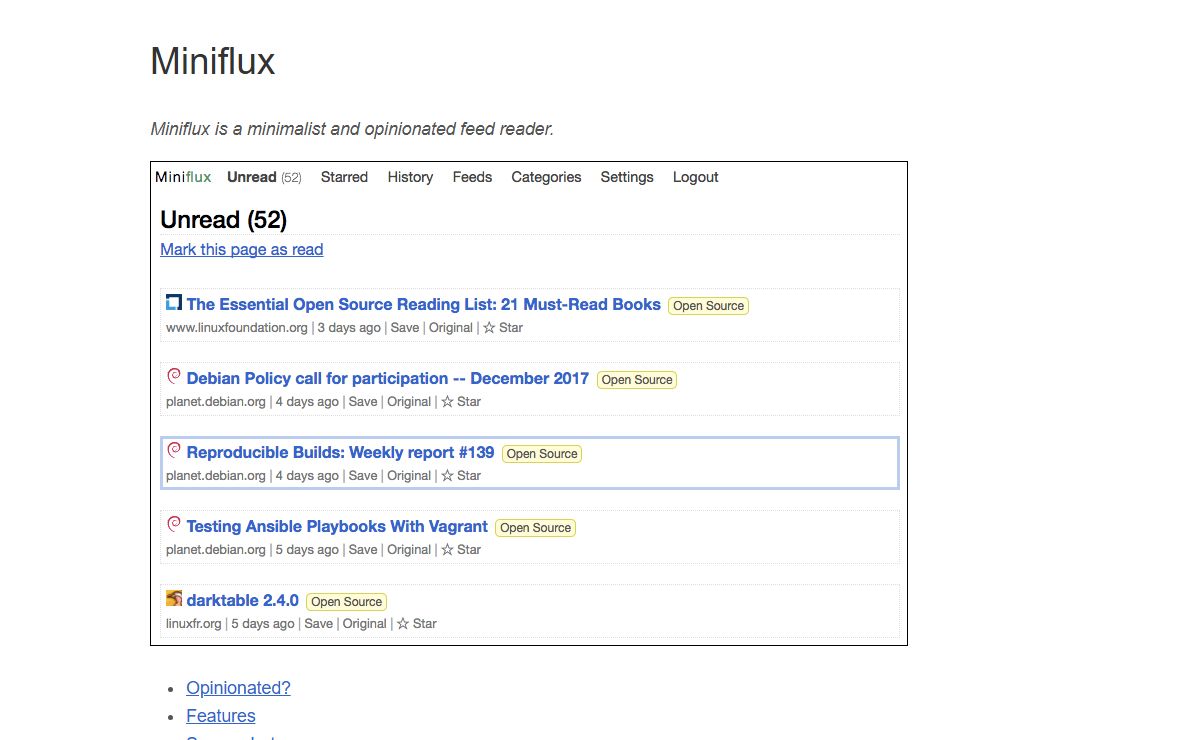The image size is (1200, 740).
Task: Click '4 days ago' on Debian Policy entry
Action: (307, 402)
